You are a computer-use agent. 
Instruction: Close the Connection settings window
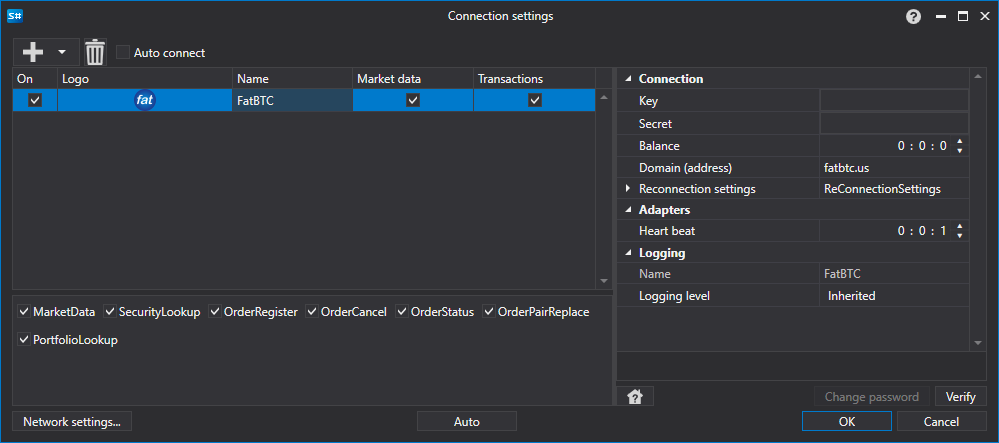coord(984,17)
